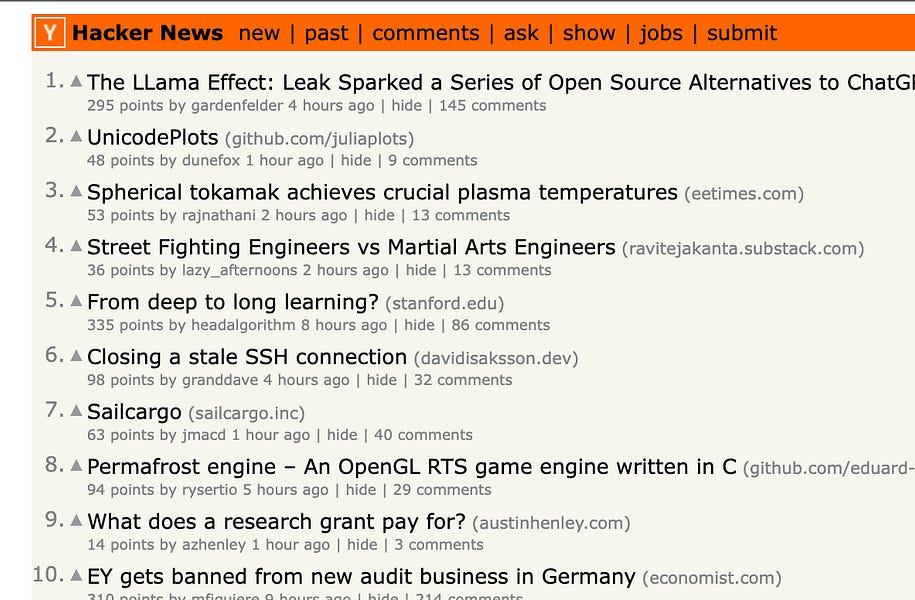Open the show page

pyautogui.click(x=589, y=33)
